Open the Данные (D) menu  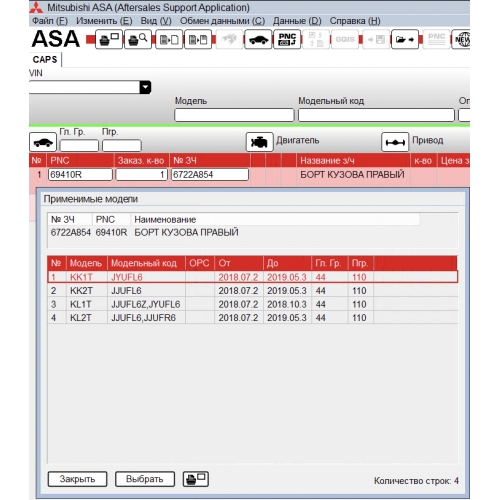[x=297, y=21]
